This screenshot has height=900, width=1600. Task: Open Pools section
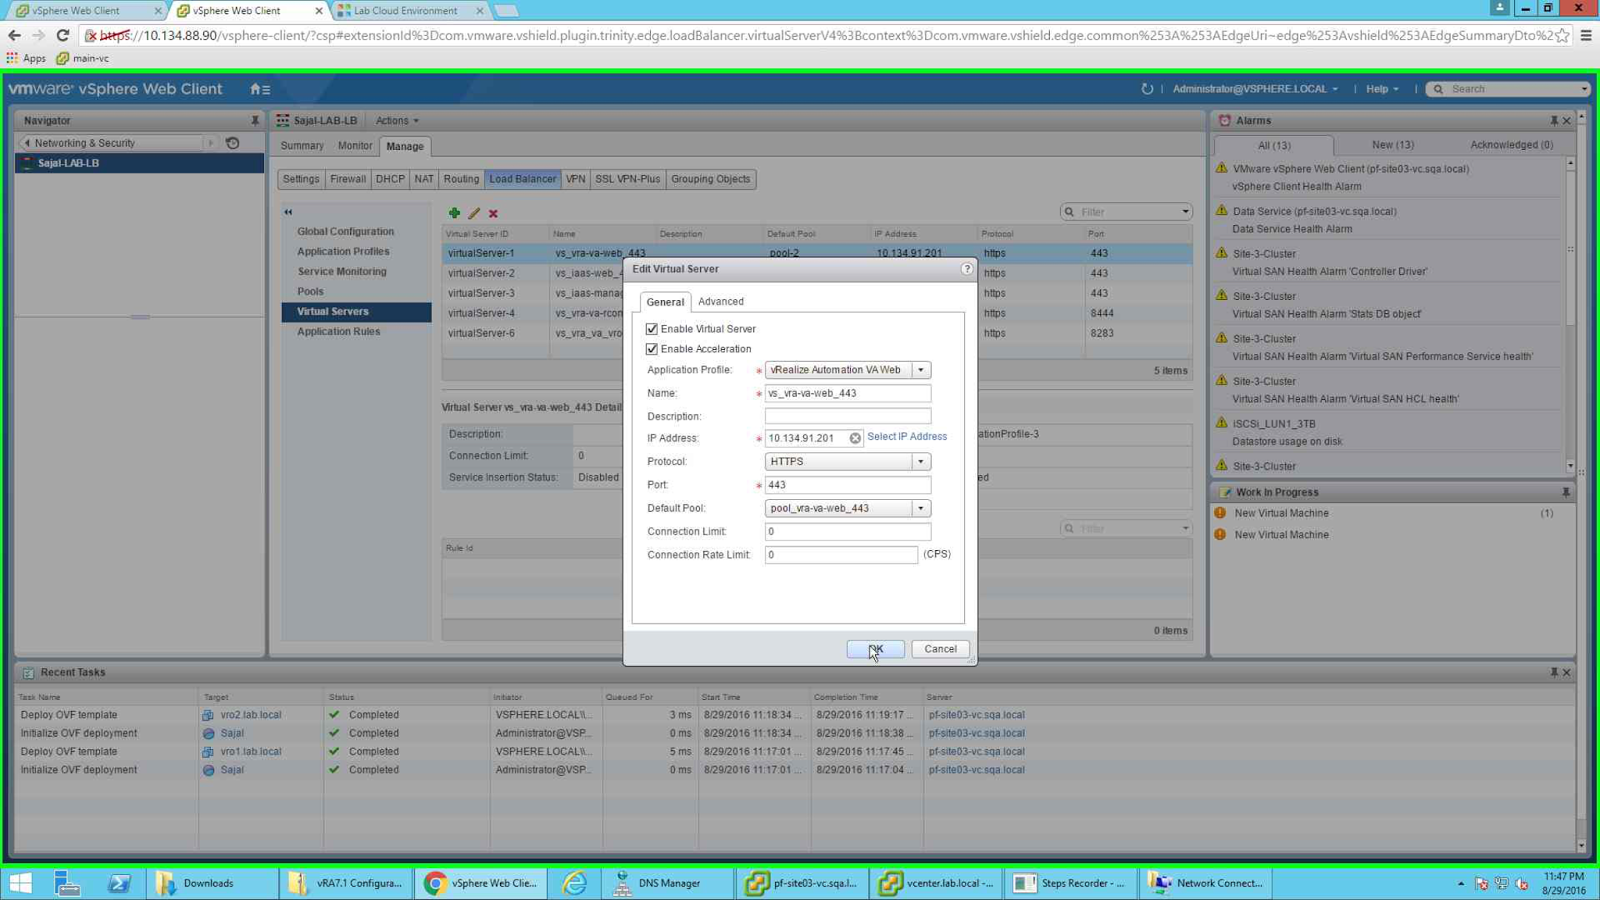(310, 292)
